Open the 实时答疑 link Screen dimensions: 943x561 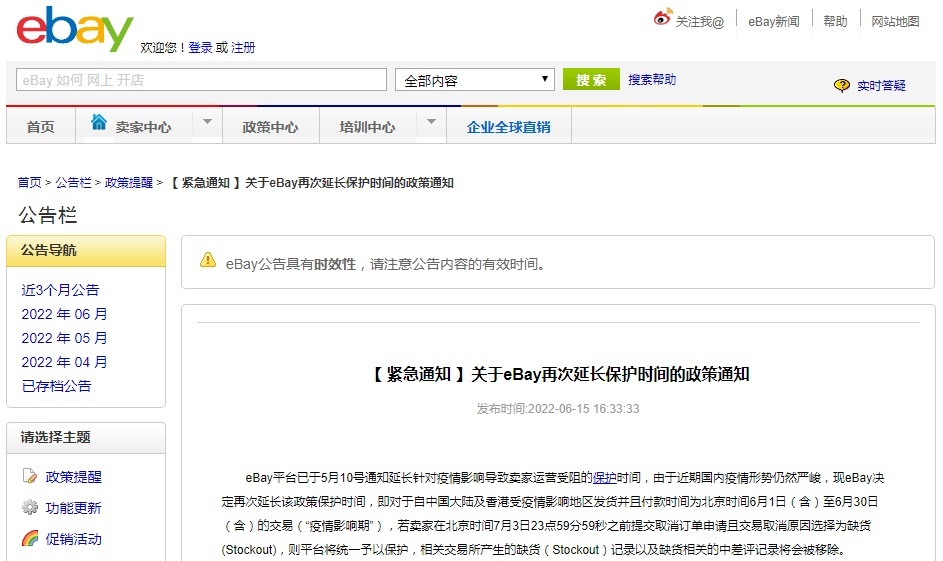coord(881,85)
